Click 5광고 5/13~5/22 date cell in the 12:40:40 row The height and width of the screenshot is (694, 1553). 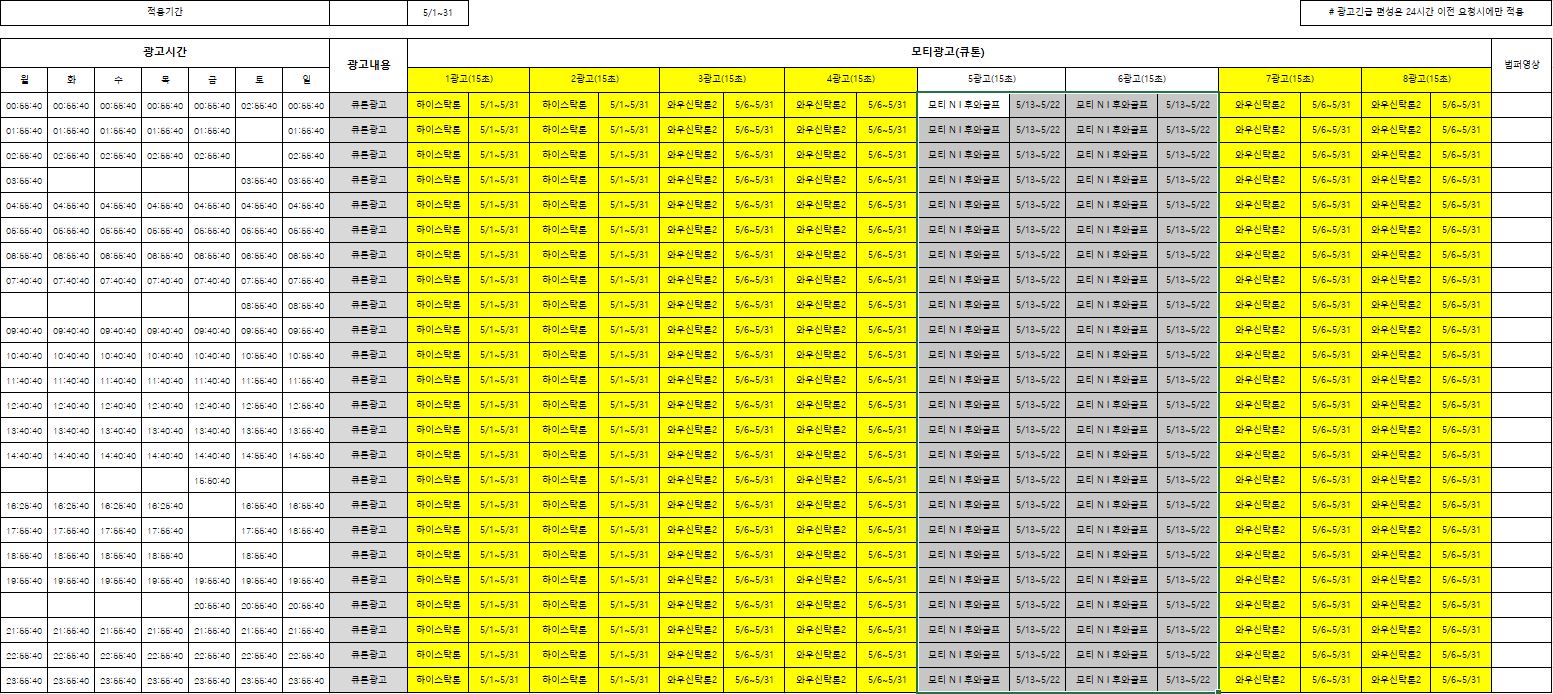tap(1037, 405)
